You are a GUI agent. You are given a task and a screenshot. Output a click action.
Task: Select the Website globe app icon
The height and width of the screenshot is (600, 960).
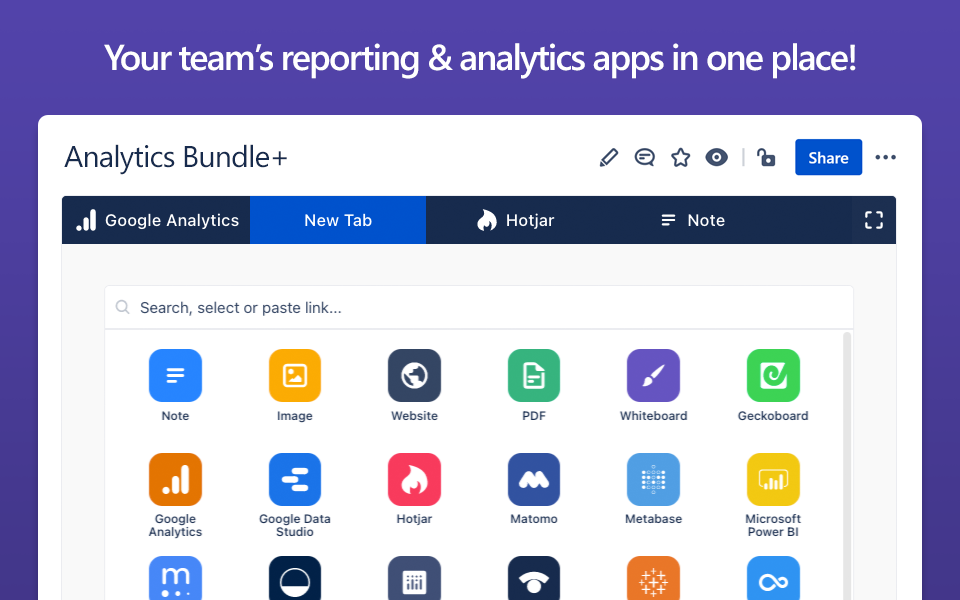(x=414, y=375)
